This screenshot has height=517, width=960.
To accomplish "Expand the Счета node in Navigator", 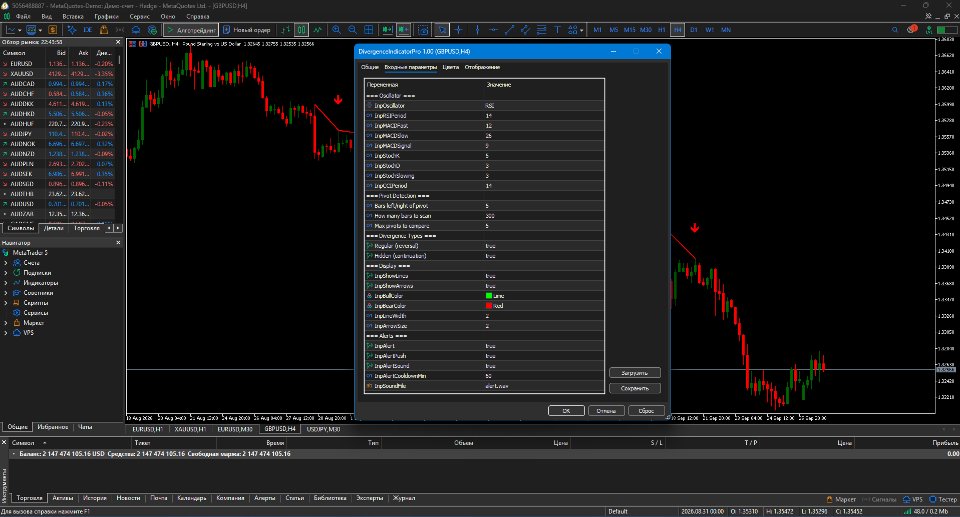I will pyautogui.click(x=6, y=263).
